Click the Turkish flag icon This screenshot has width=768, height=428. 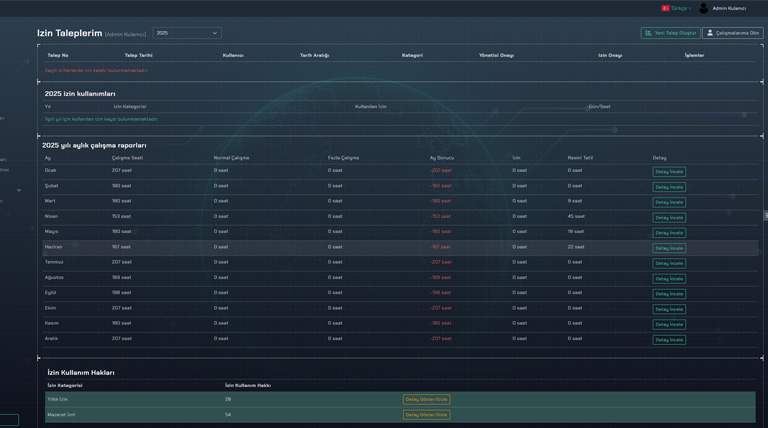click(665, 8)
